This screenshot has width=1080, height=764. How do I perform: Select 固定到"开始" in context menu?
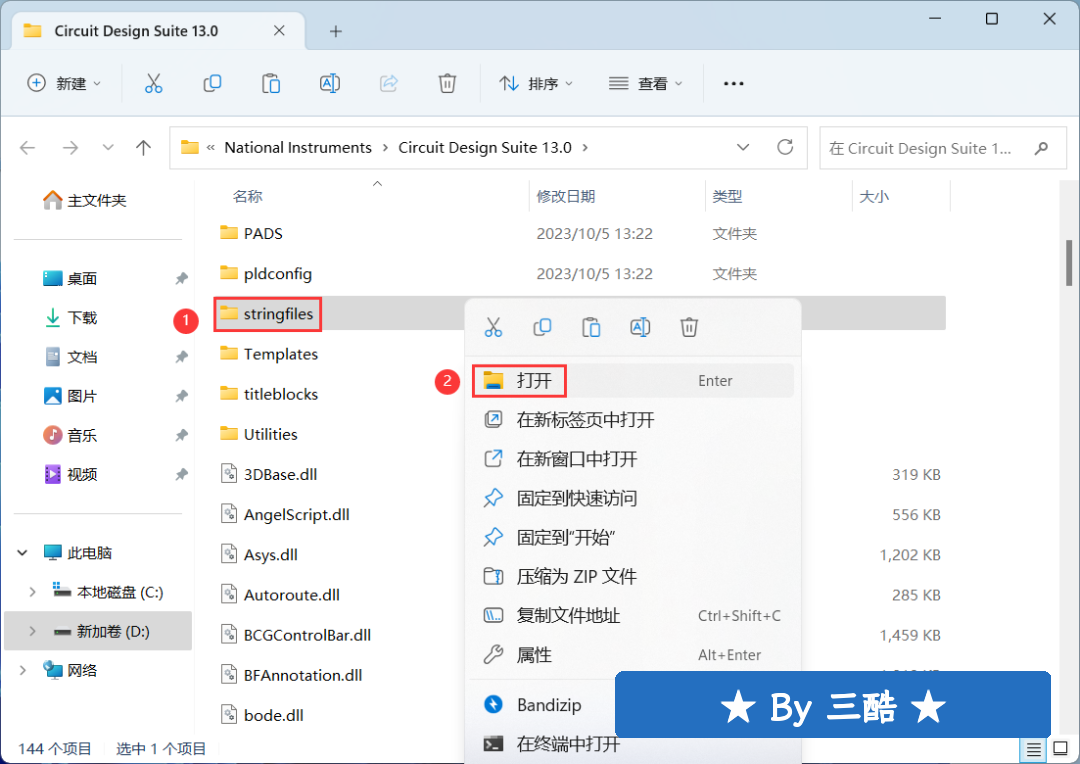point(633,537)
